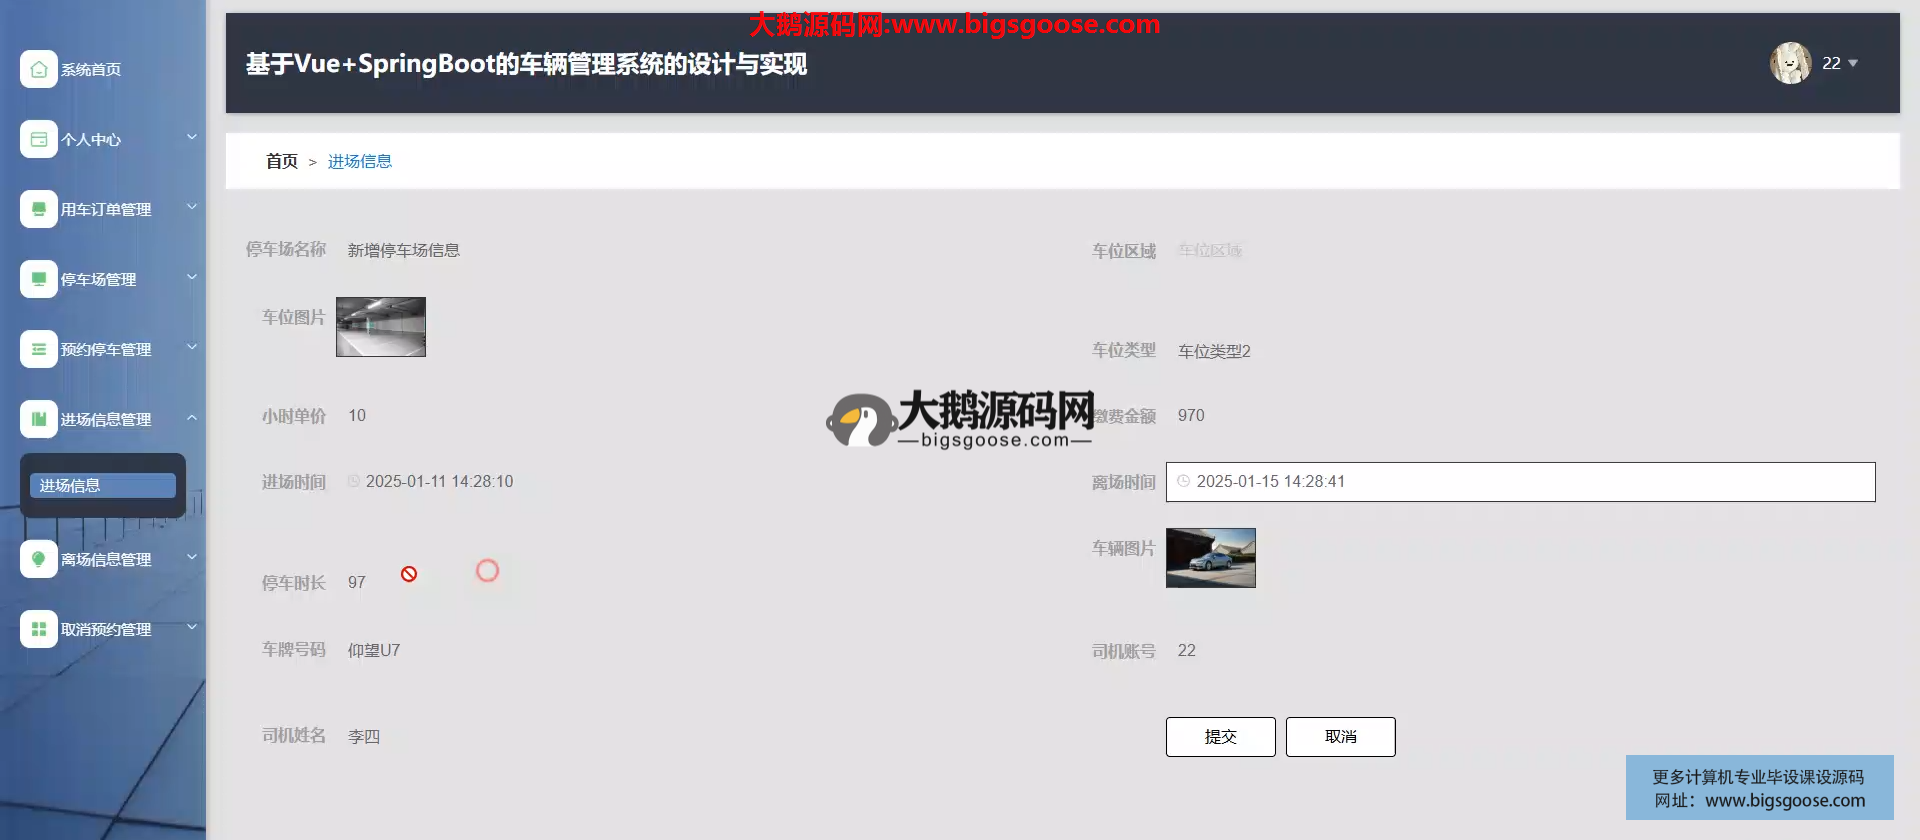Click the 用车订单管理 sidebar icon
Viewport: 1920px width, 840px height.
pyautogui.click(x=38, y=209)
